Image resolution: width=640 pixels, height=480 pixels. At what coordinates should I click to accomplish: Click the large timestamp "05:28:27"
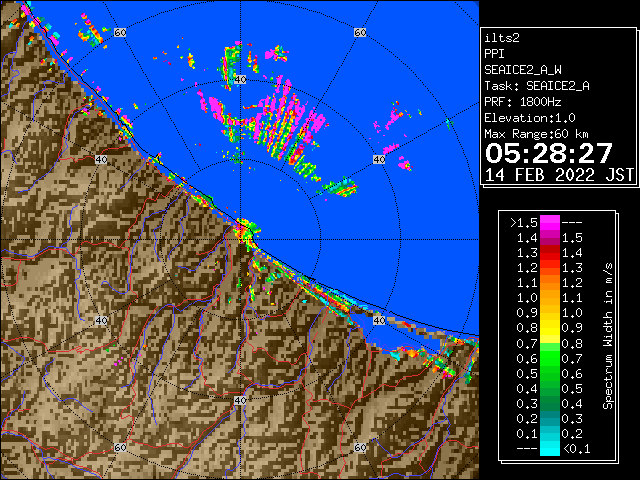tap(549, 153)
